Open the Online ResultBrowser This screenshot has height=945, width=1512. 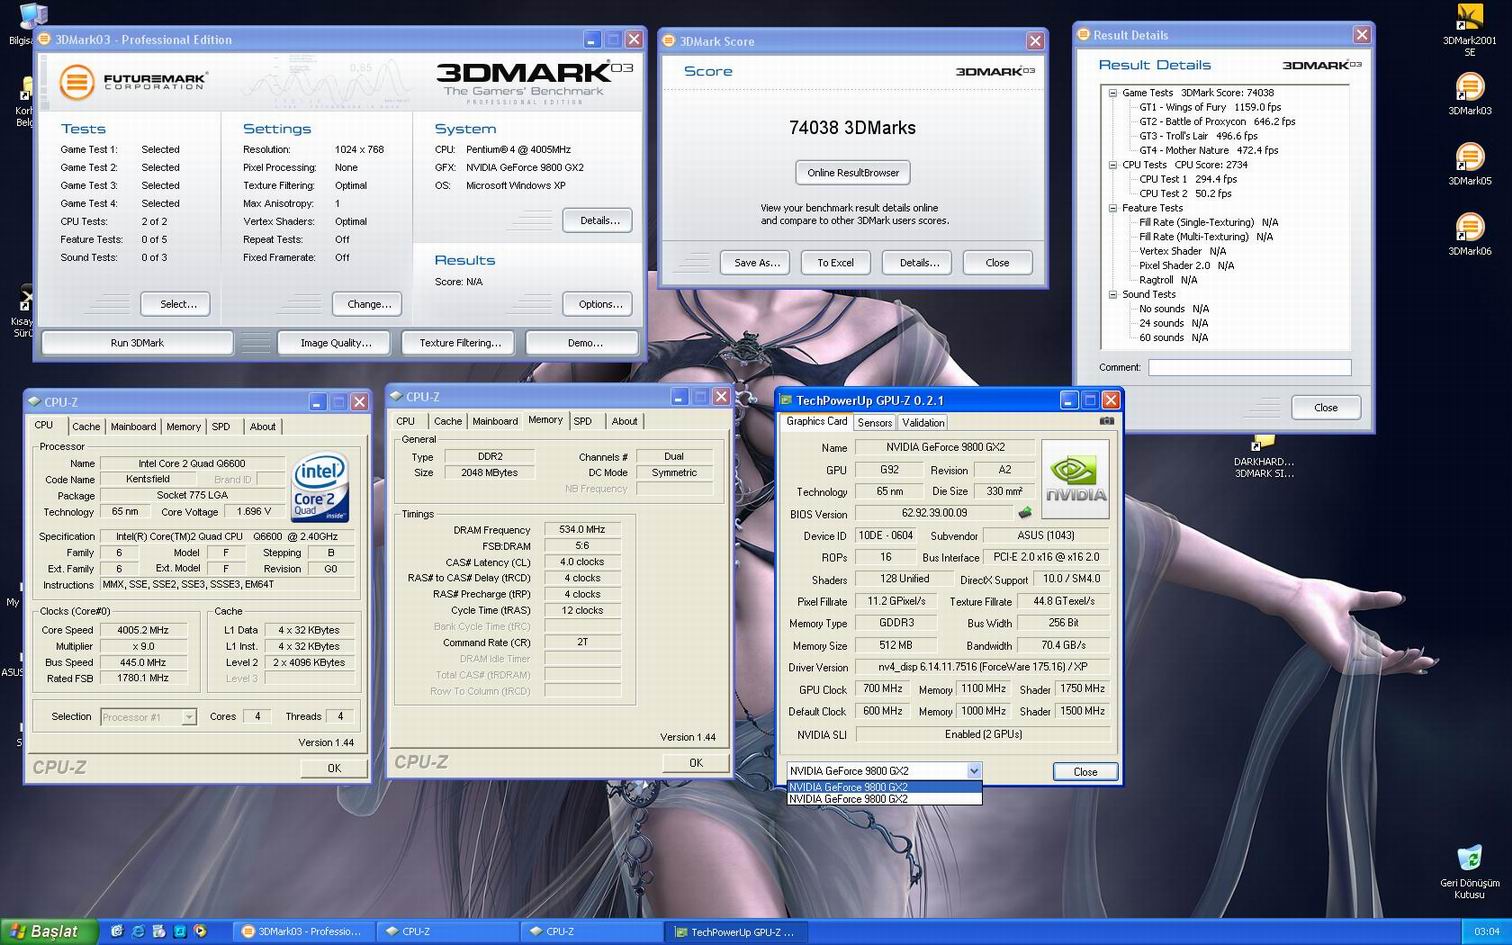click(853, 173)
